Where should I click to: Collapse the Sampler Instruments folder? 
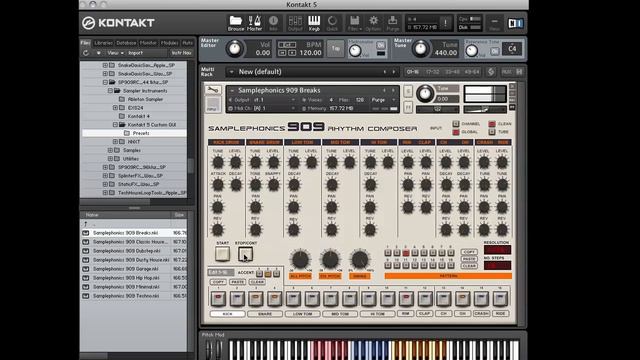(x=110, y=91)
